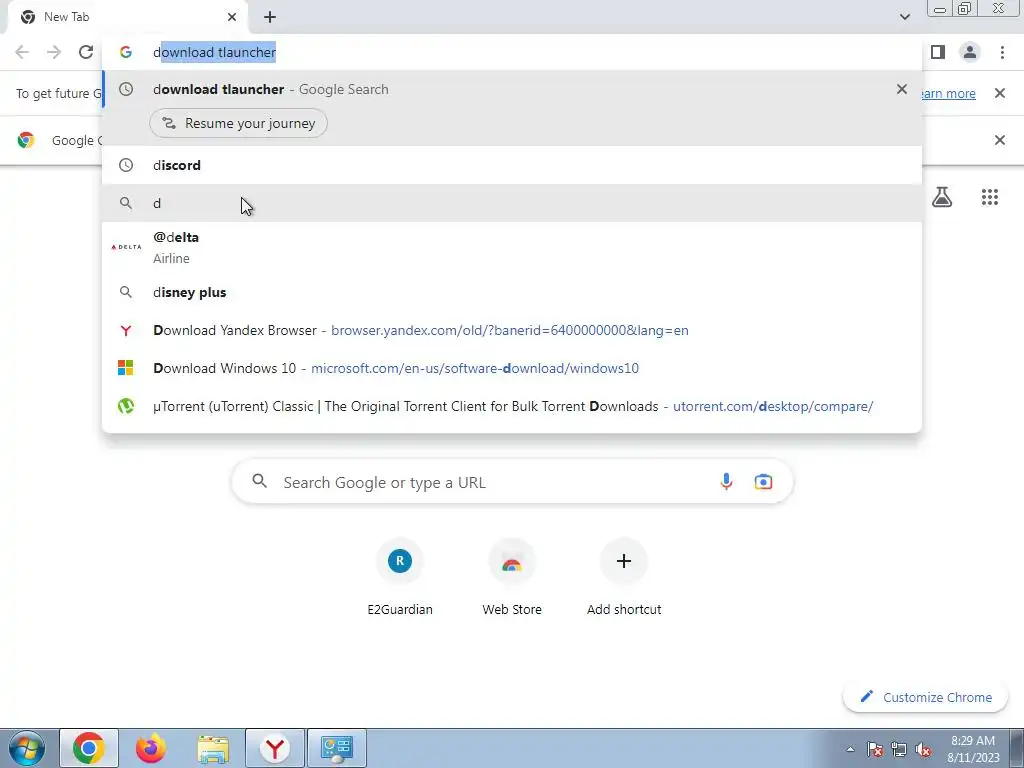Image resolution: width=1024 pixels, height=768 pixels.
Task: Choose the disney plus suggestion
Action: pos(512,293)
